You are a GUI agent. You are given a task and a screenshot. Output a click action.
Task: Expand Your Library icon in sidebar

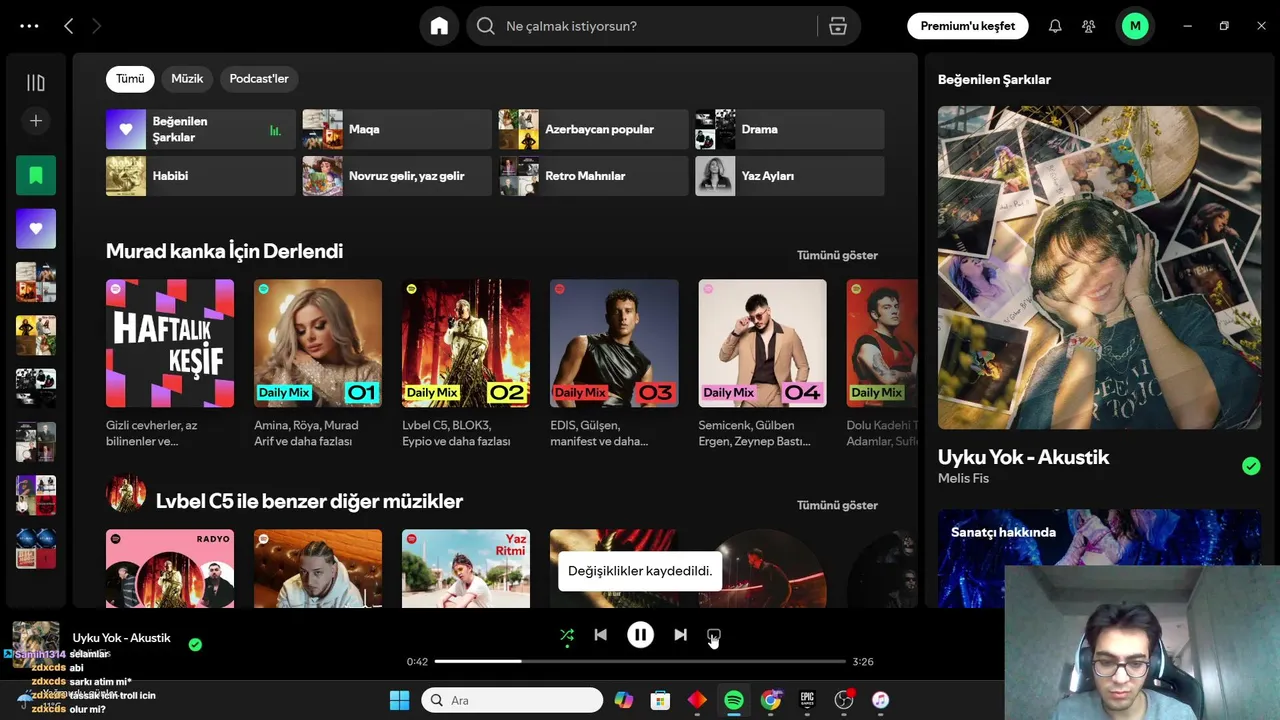point(36,83)
